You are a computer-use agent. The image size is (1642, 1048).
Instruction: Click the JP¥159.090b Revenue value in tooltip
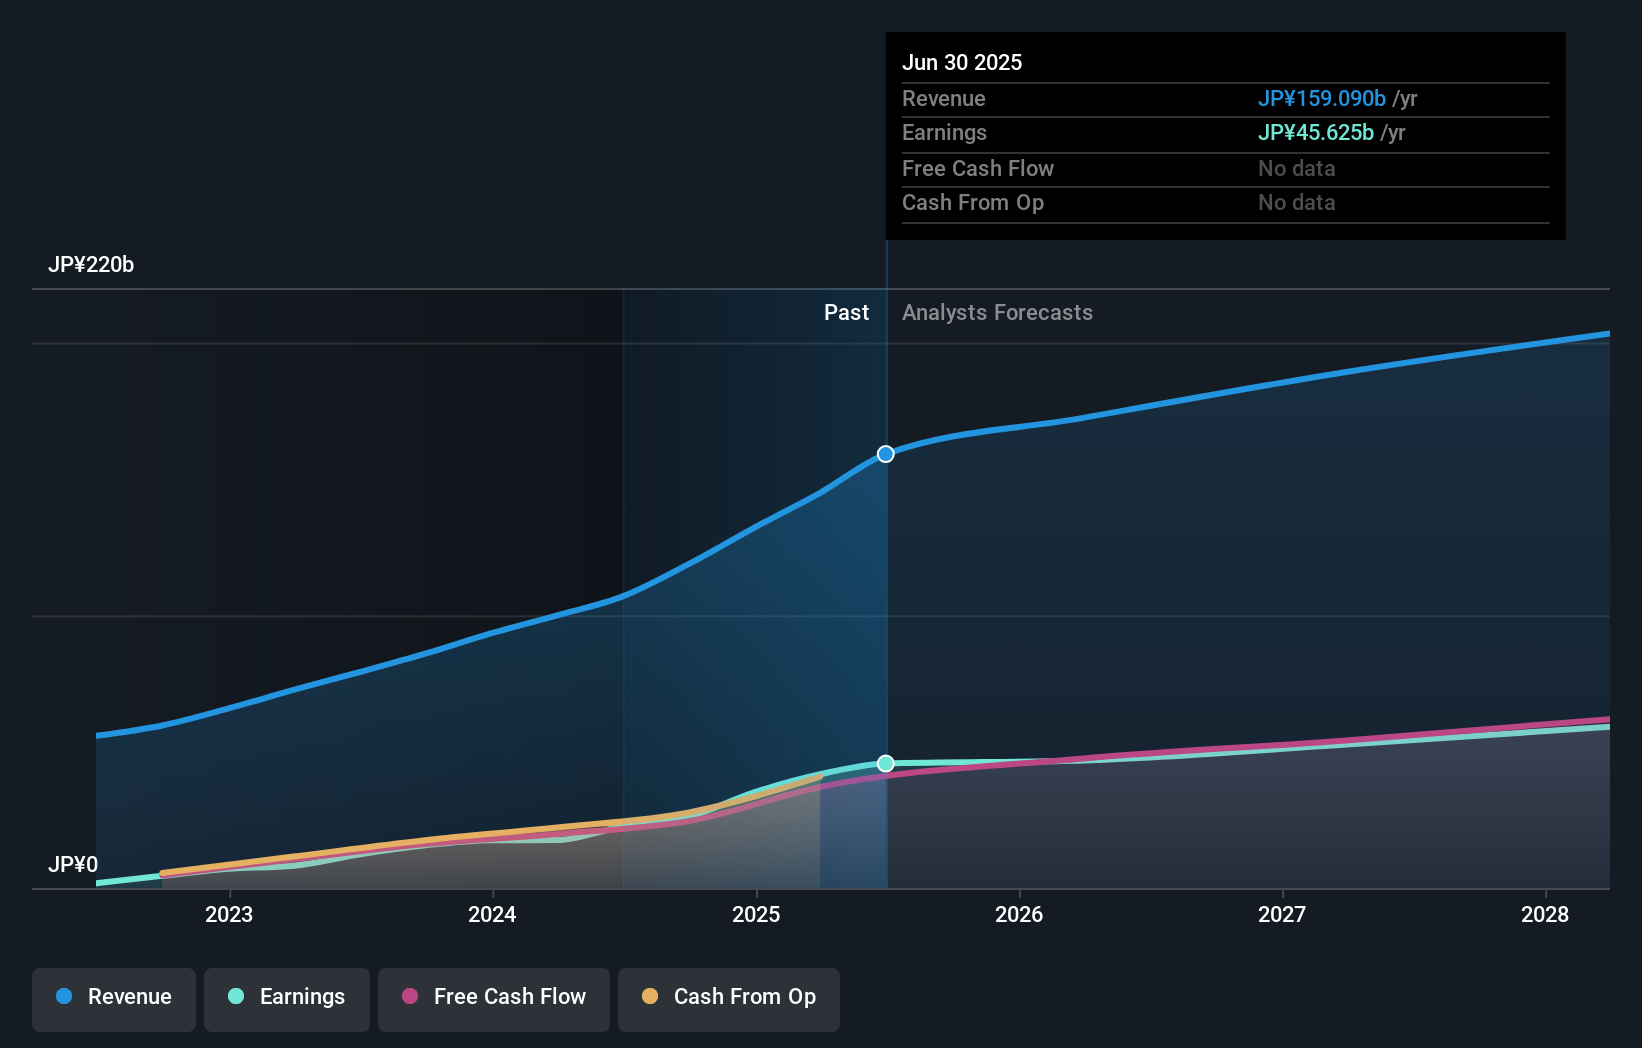coord(1321,99)
